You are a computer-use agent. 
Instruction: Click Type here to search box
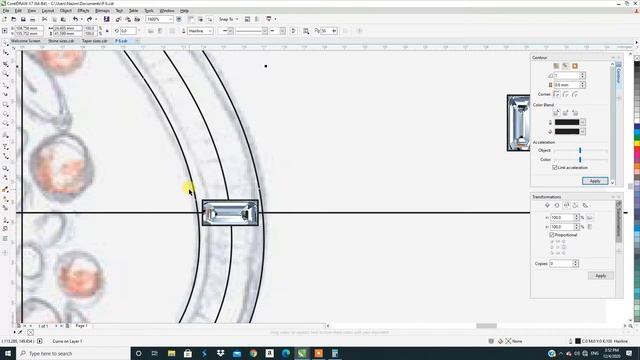(x=73, y=353)
